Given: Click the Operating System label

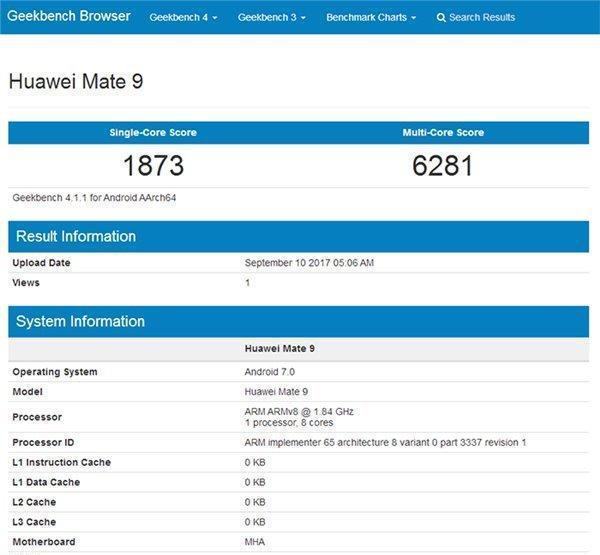Looking at the screenshot, I should coord(55,372).
